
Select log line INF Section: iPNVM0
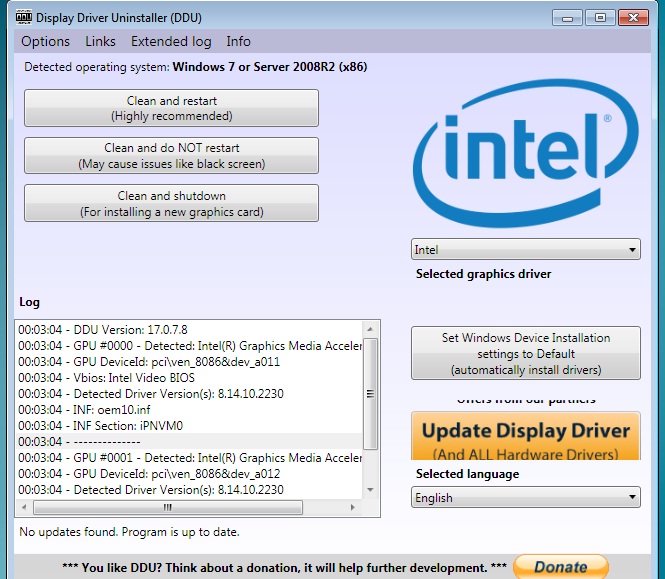190,425
